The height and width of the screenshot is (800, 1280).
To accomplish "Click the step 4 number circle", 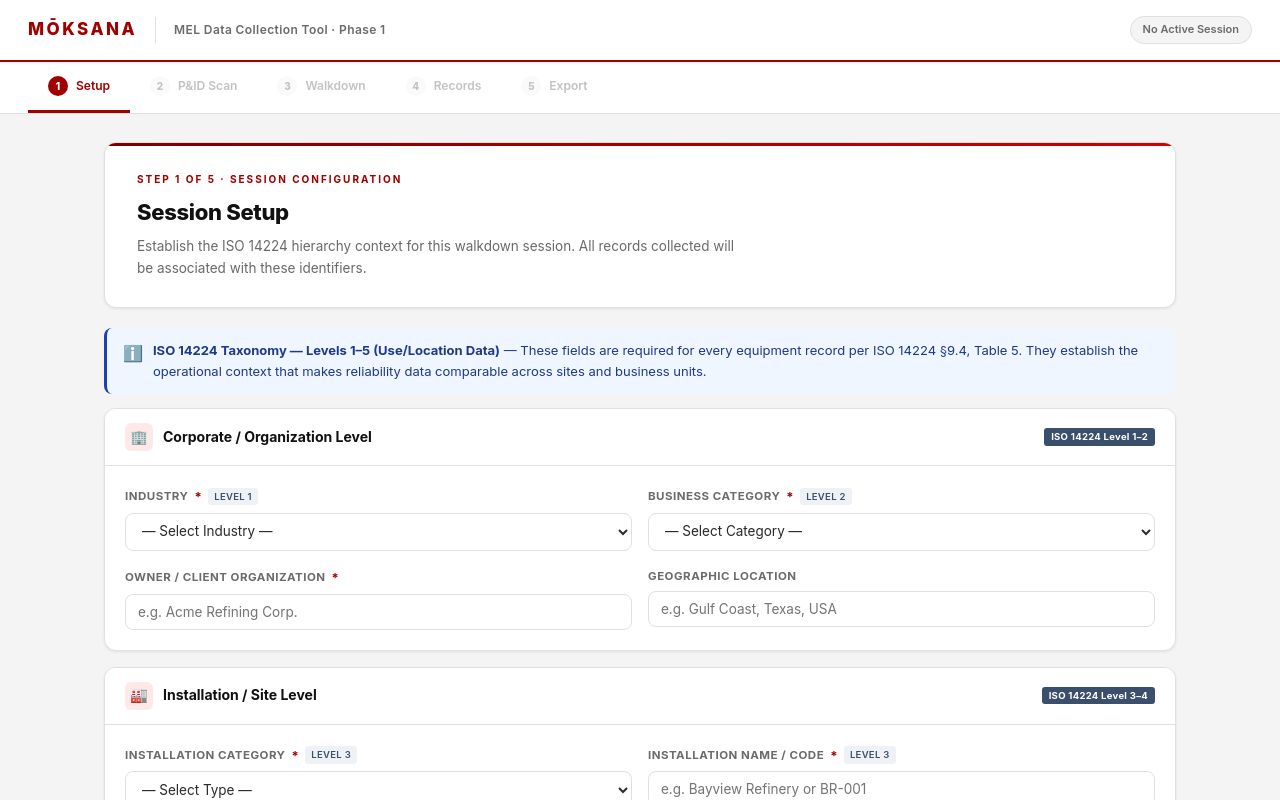I will (415, 86).
